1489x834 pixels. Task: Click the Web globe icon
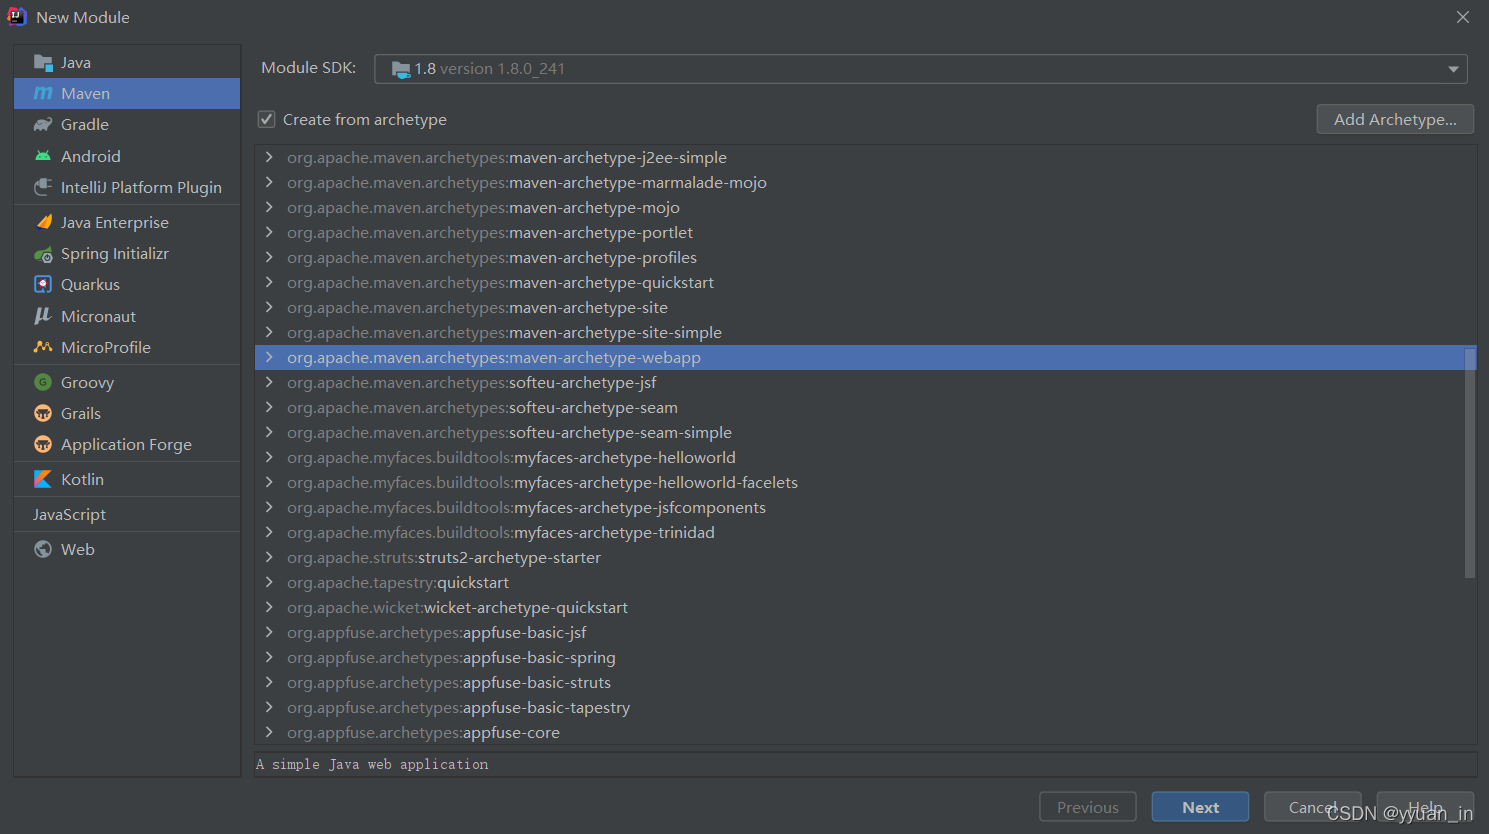[43, 549]
